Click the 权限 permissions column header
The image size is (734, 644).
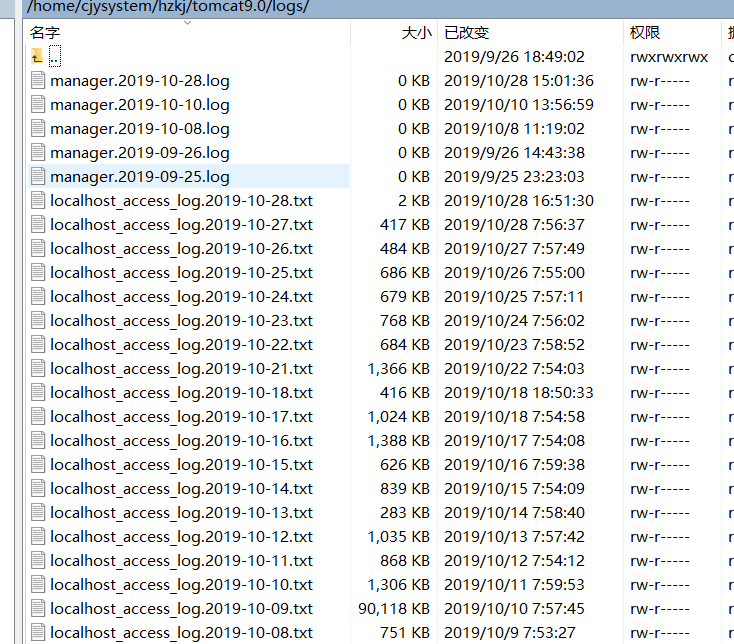645,32
